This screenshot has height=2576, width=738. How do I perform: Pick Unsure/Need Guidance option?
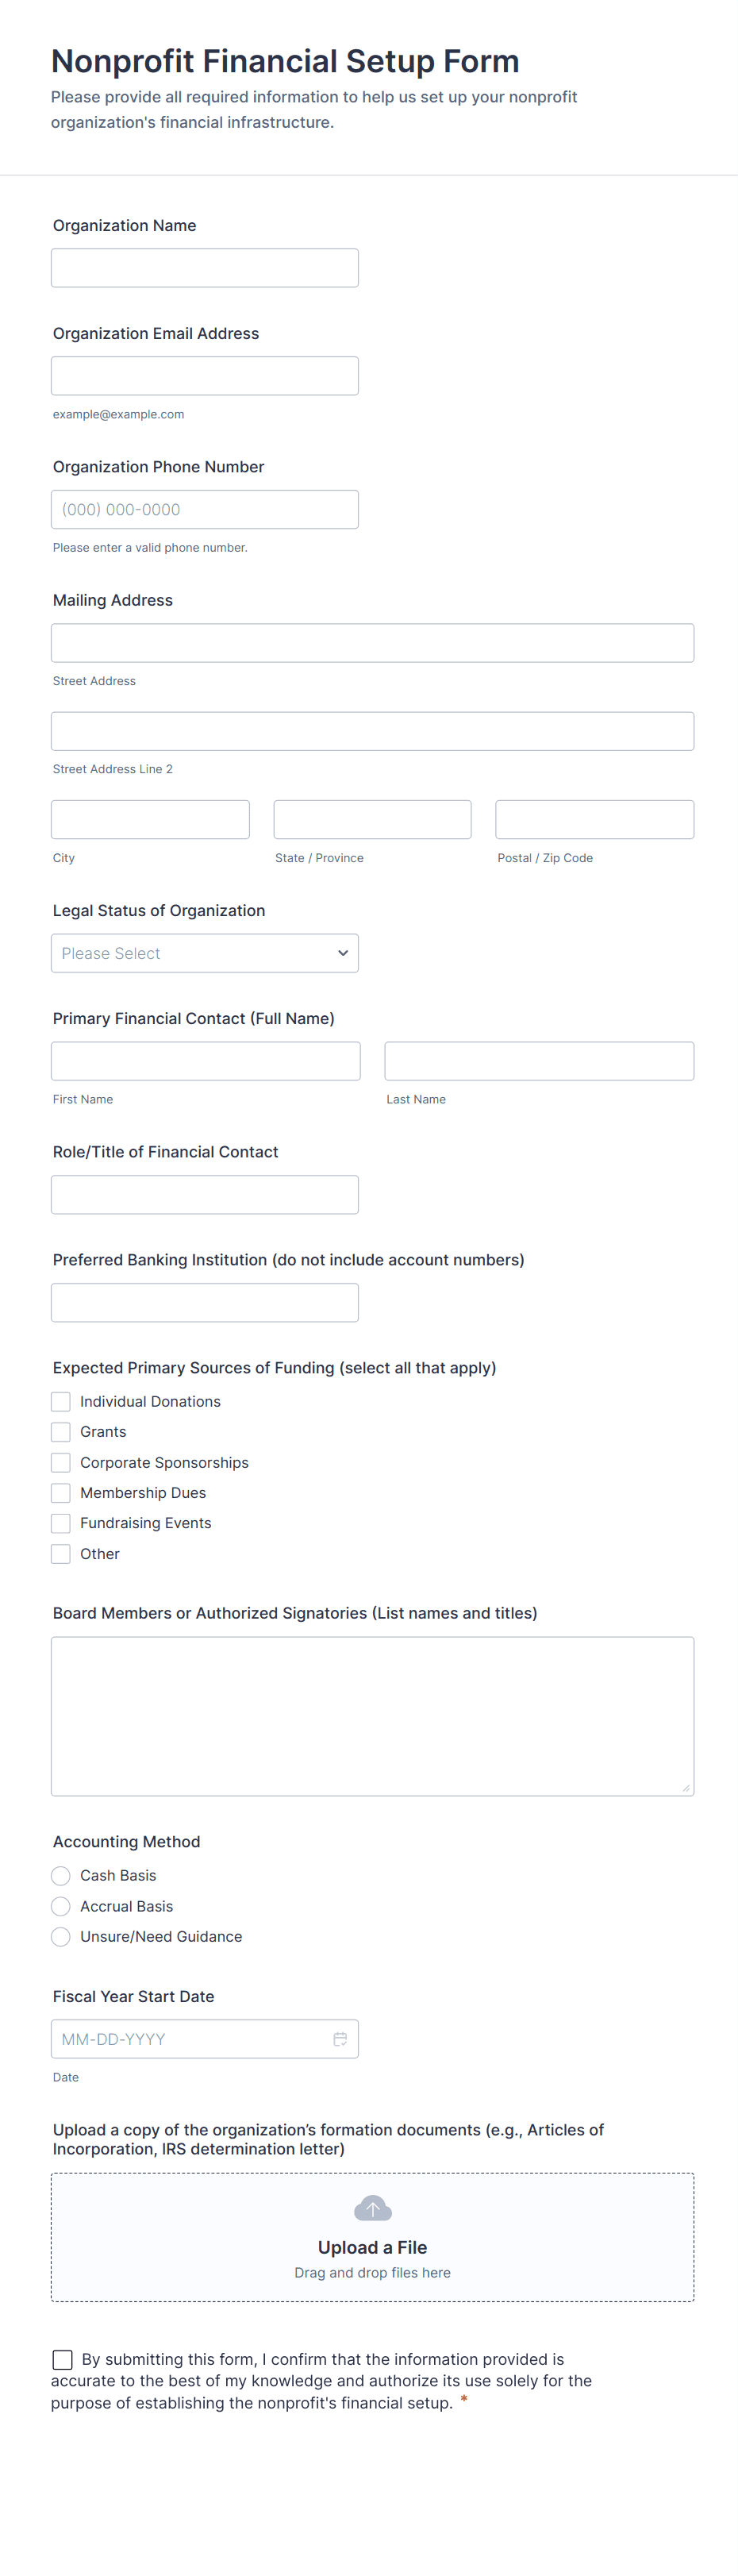pos(61,1937)
